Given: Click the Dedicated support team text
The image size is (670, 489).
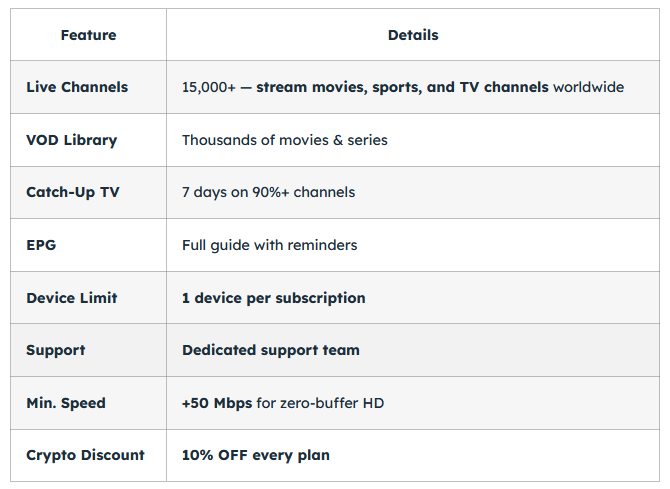Looking at the screenshot, I should [271, 350].
